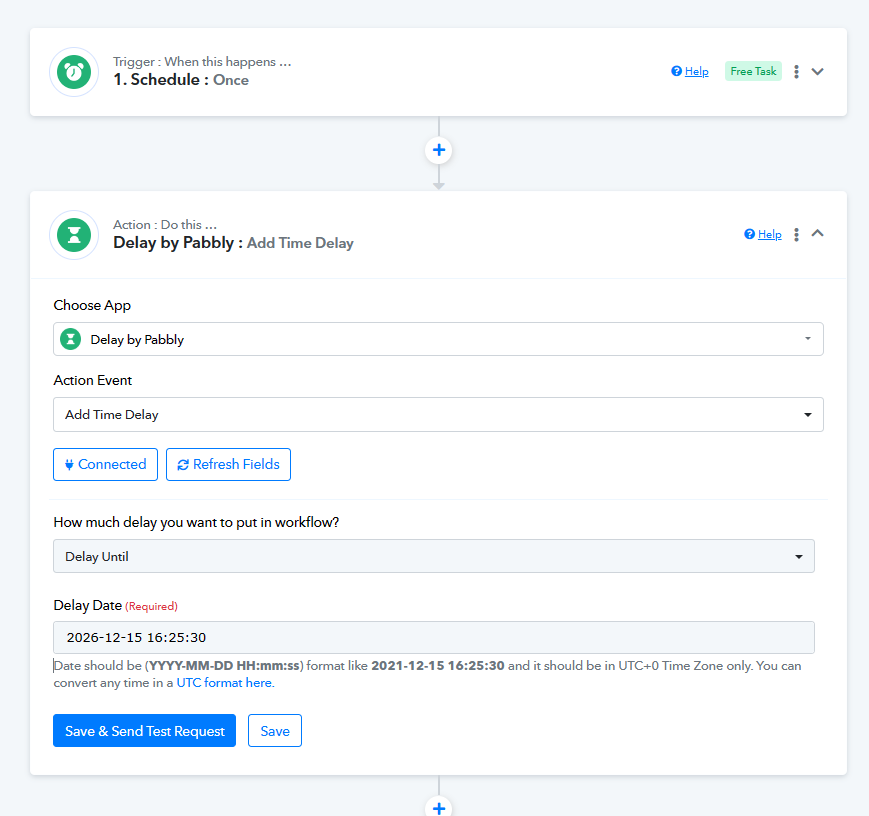Viewport: 869px width, 816px height.
Task: Click the '1. Schedule : Once' title
Action: click(x=181, y=80)
